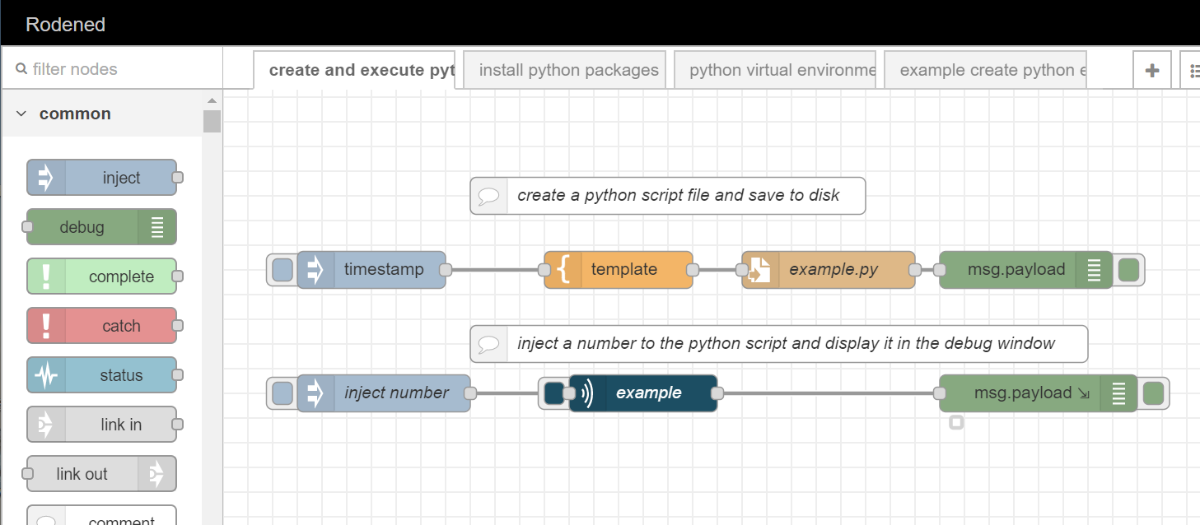Select the 'create a python script file' comment
This screenshot has width=1200, height=525.
(668, 195)
